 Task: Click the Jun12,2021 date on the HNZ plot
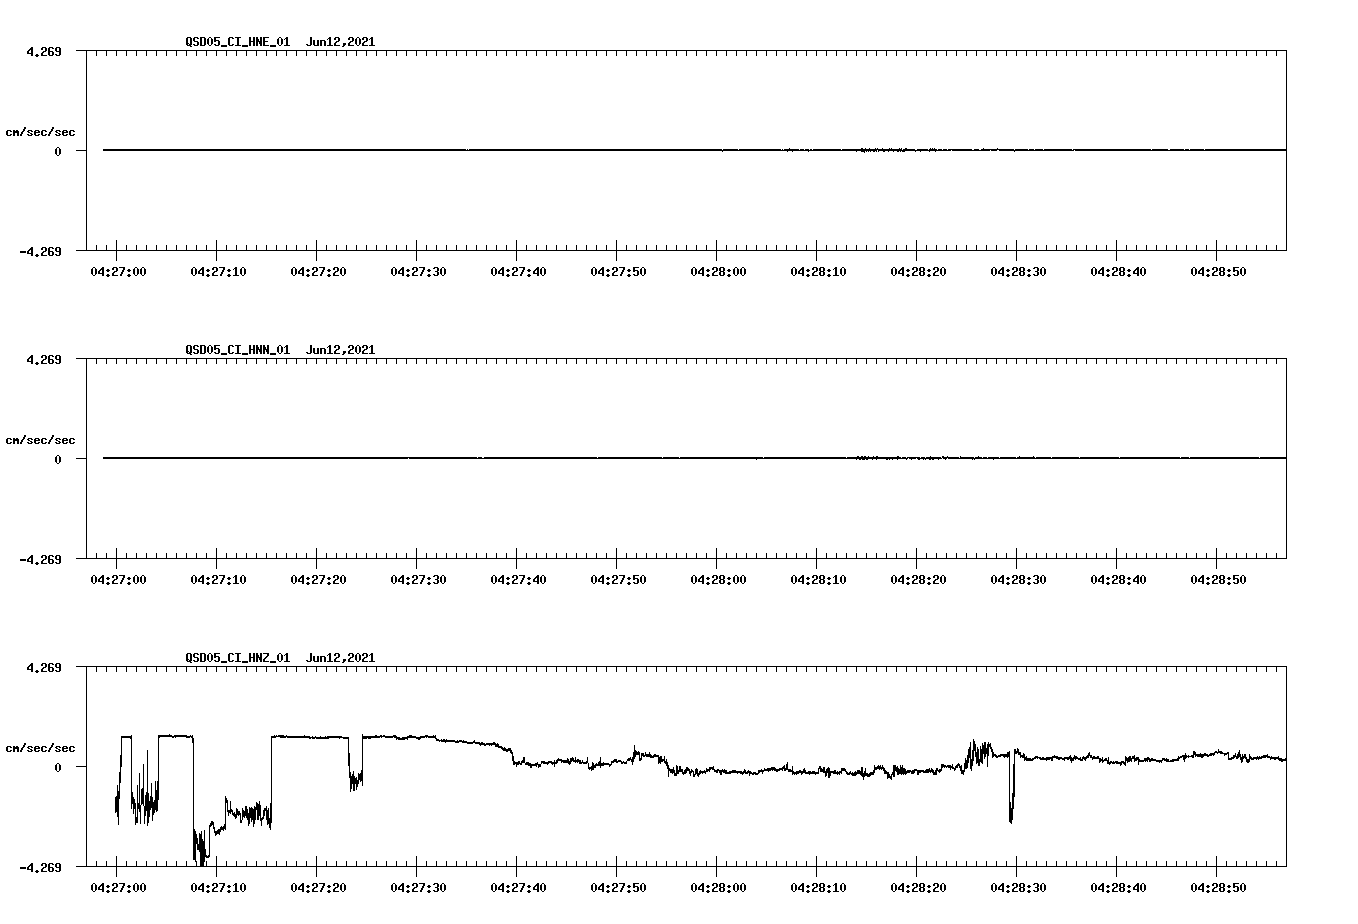341,658
